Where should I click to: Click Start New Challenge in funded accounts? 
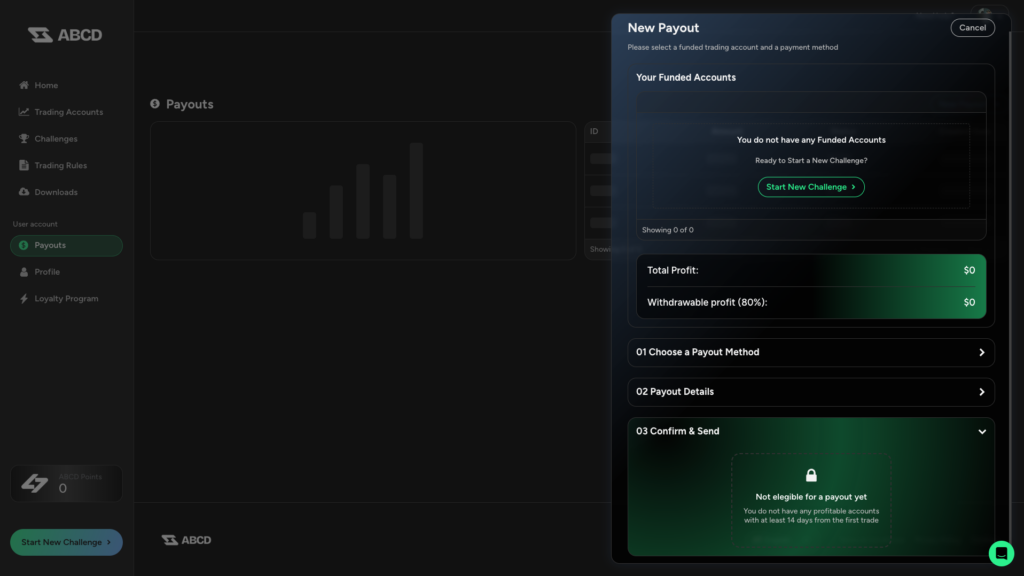point(810,187)
